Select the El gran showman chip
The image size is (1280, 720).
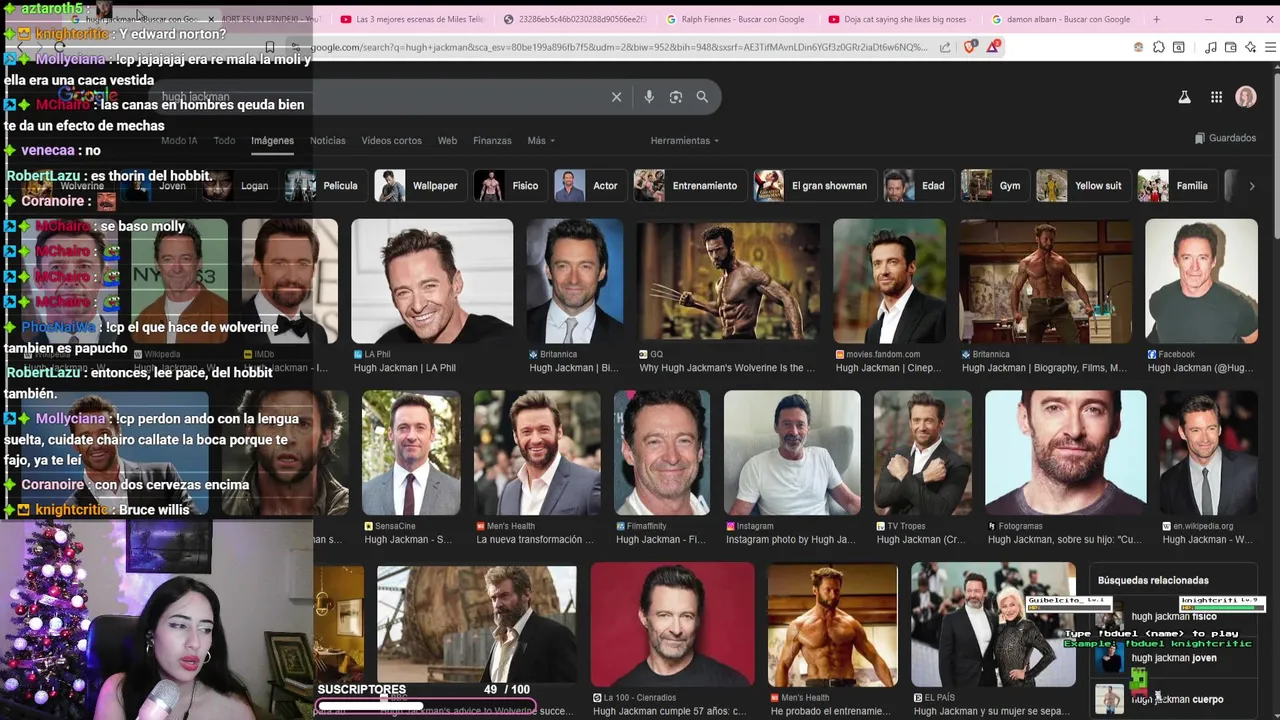point(814,186)
